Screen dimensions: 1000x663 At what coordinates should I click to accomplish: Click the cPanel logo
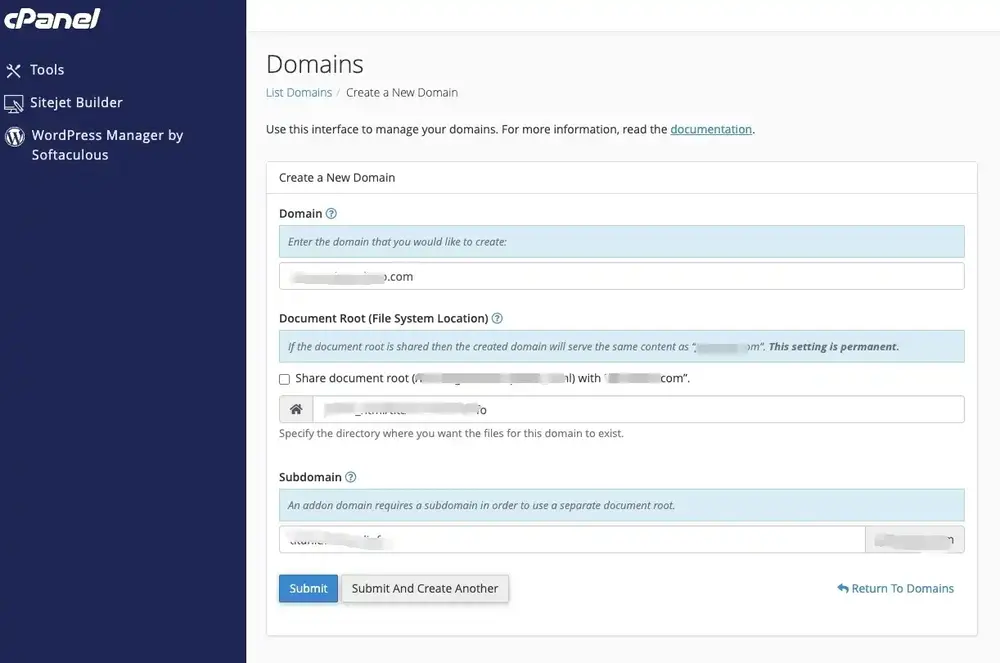(52, 18)
